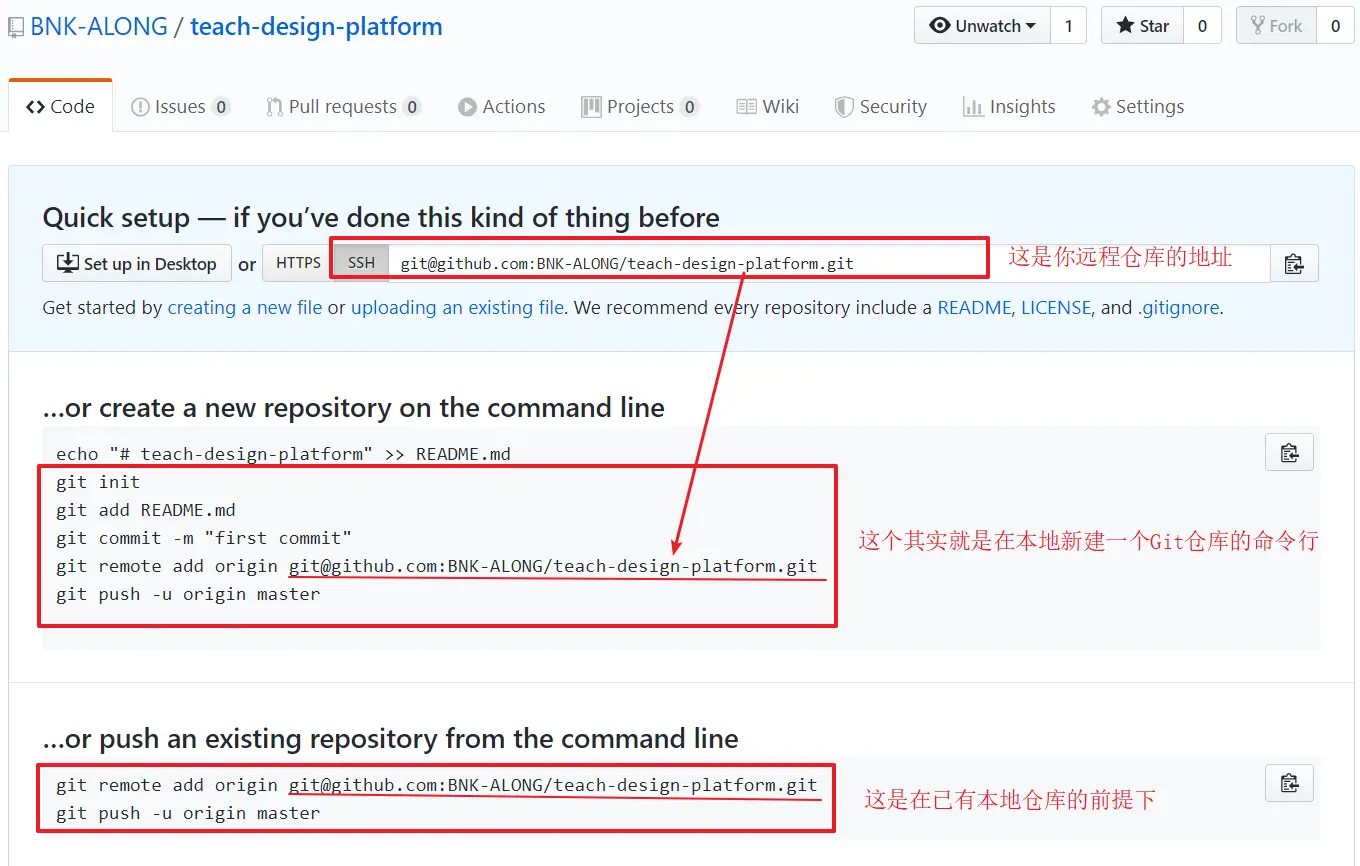Click the Unwatch eye icon
This screenshot has width=1360, height=866.
click(940, 26)
